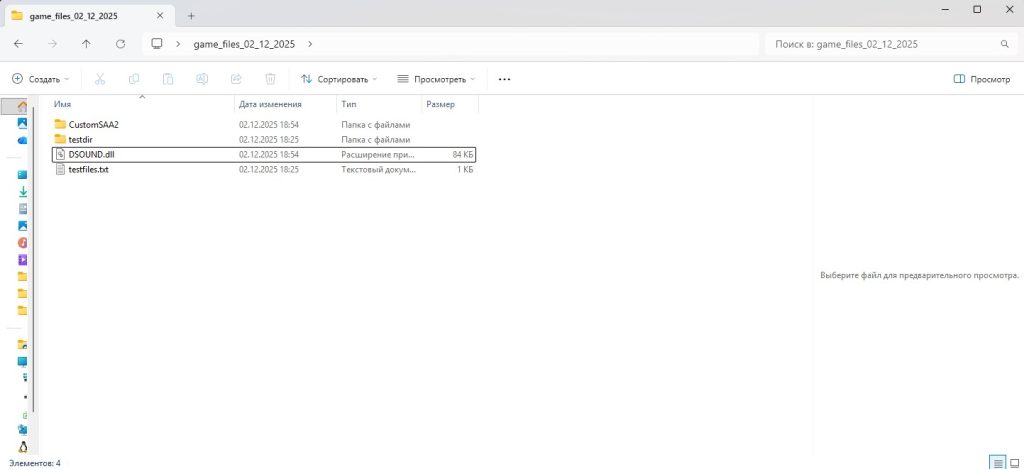Switch to large thumbnails view in status bar
The image size is (1024, 469).
1013,462
